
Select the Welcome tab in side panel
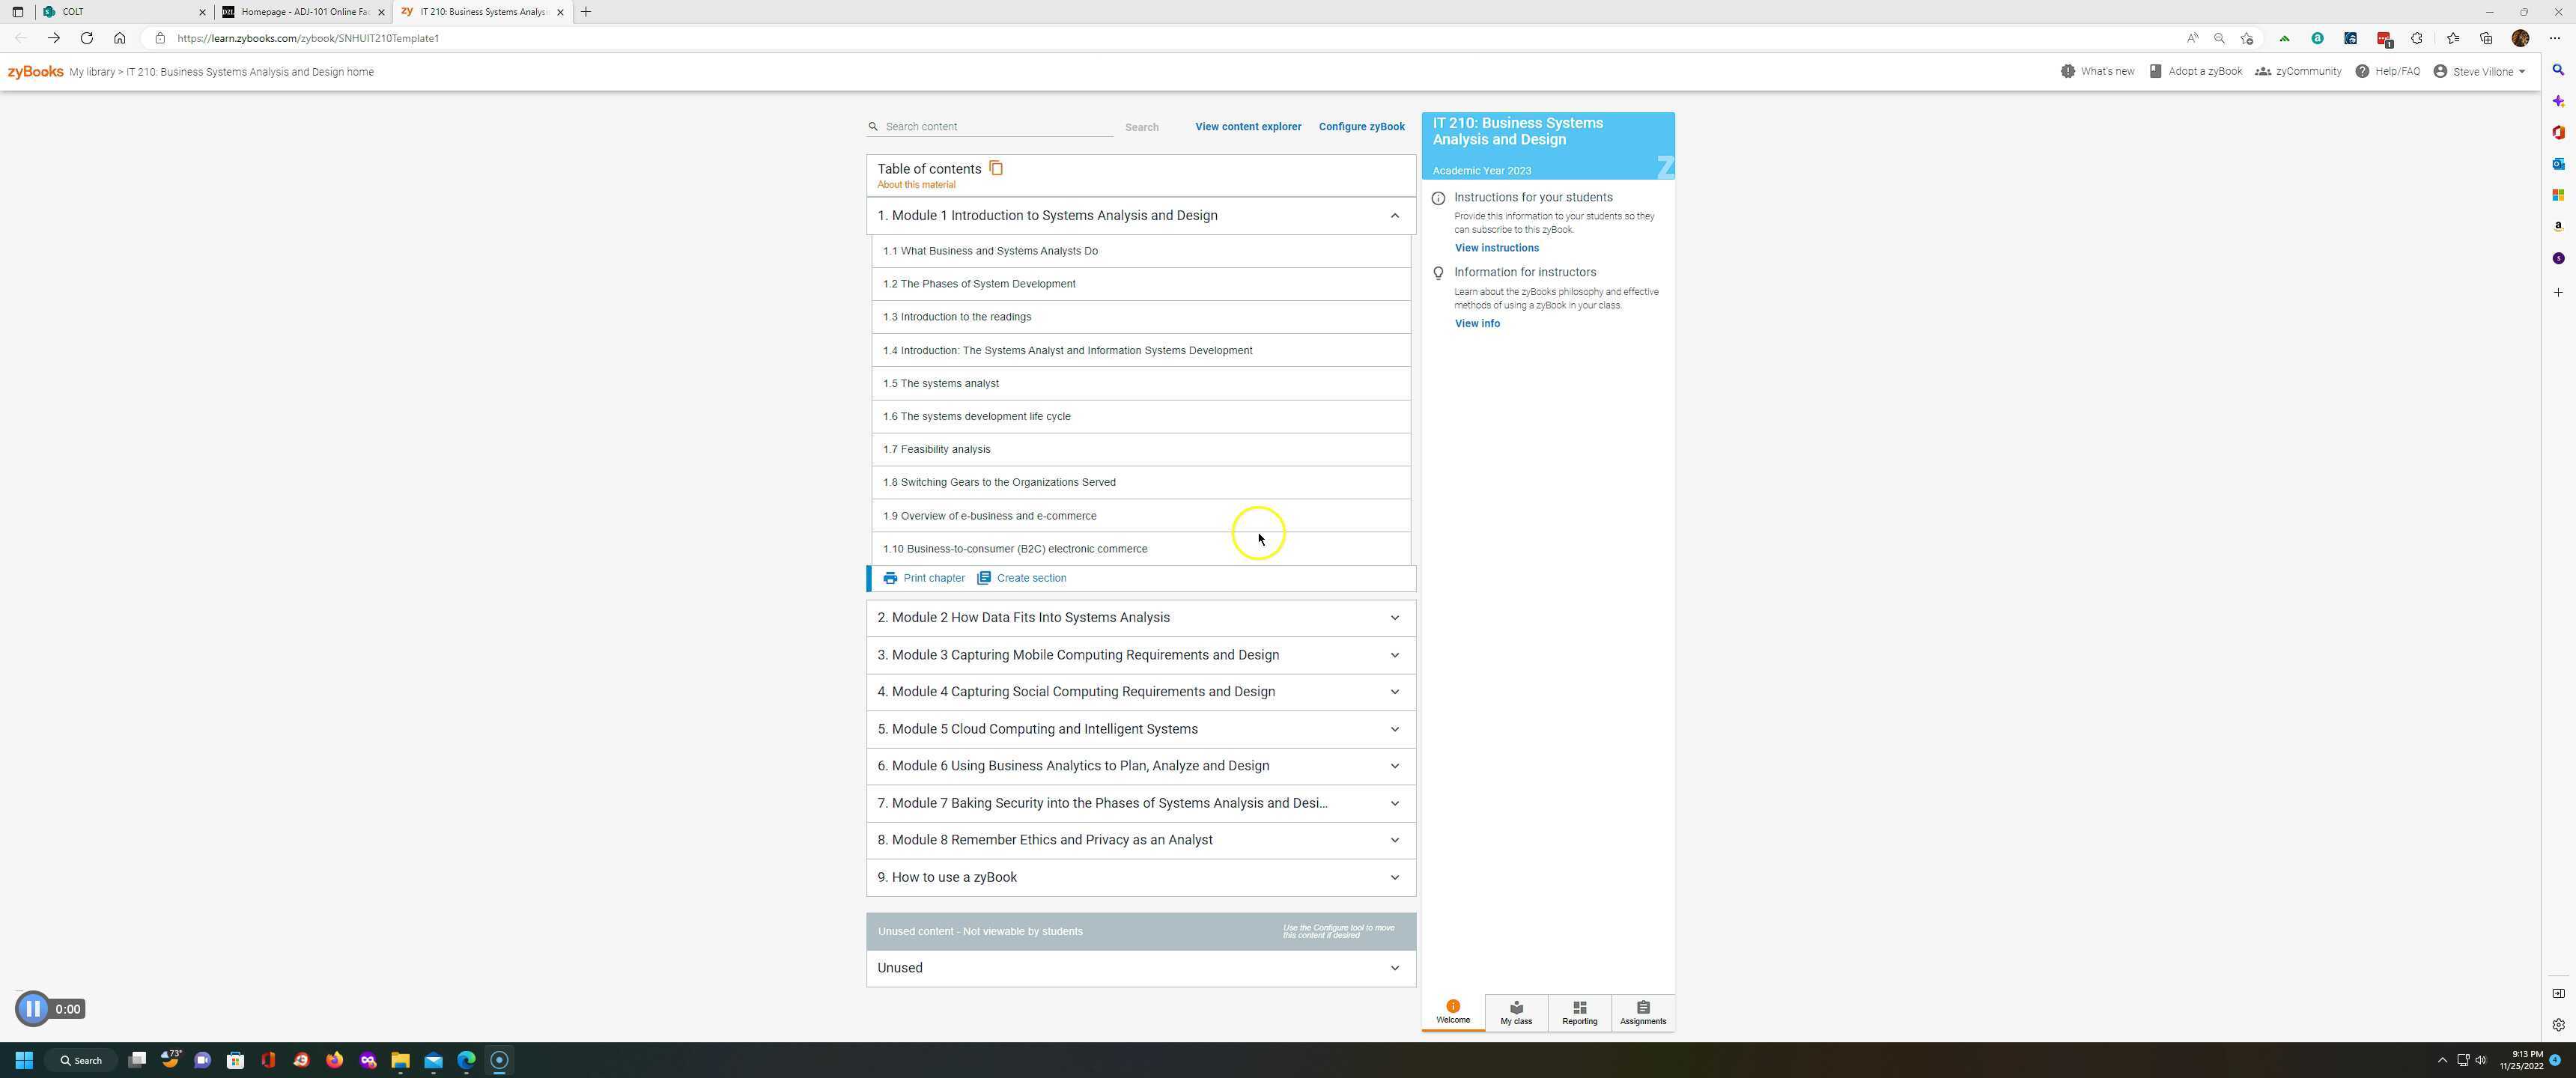coord(1452,1012)
